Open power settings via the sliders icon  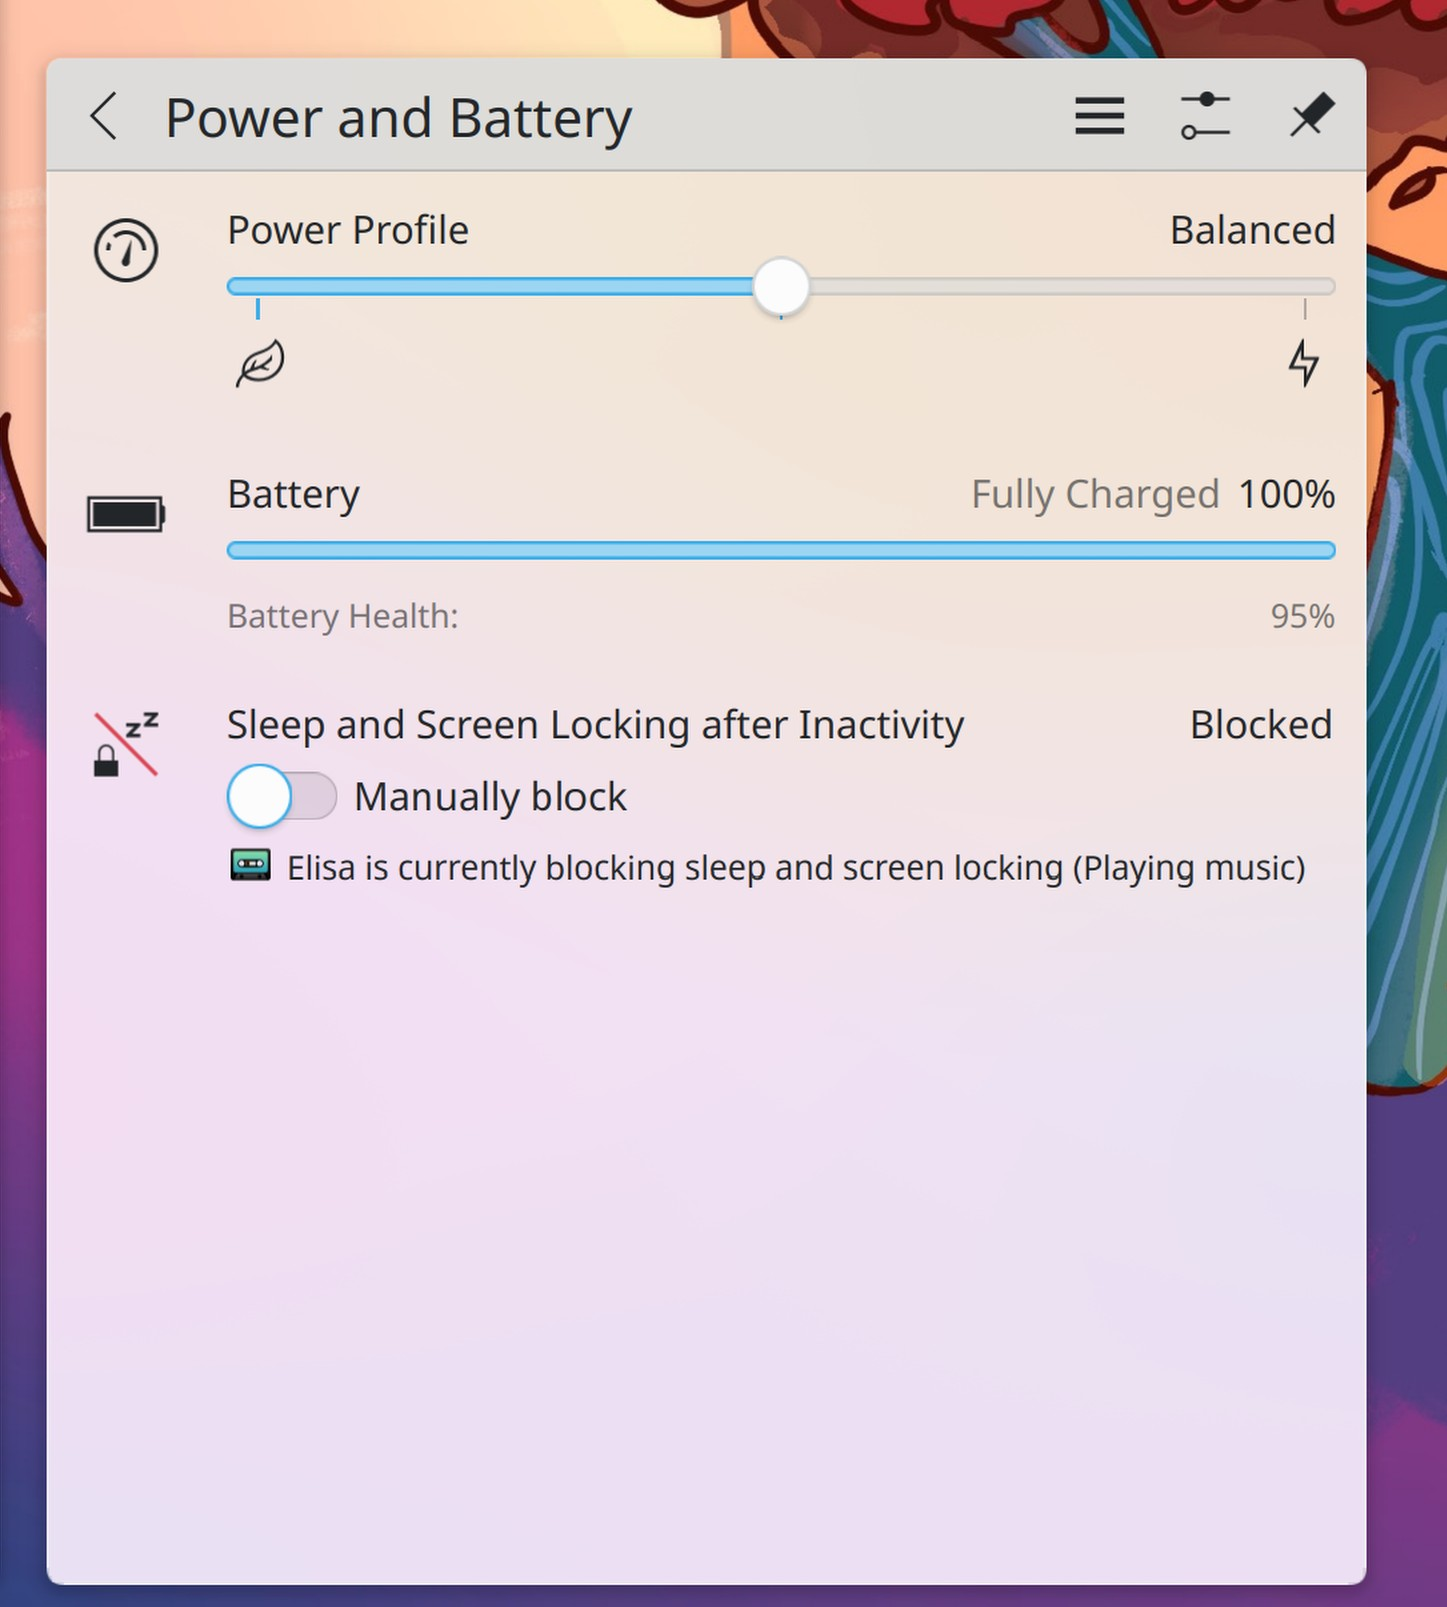(1204, 117)
